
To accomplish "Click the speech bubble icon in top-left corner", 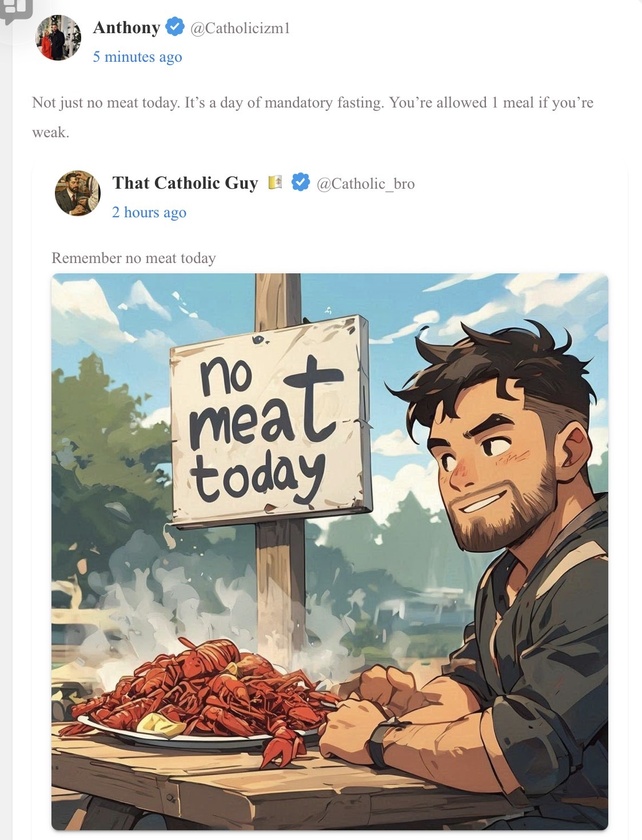I will tap(14, 10).
